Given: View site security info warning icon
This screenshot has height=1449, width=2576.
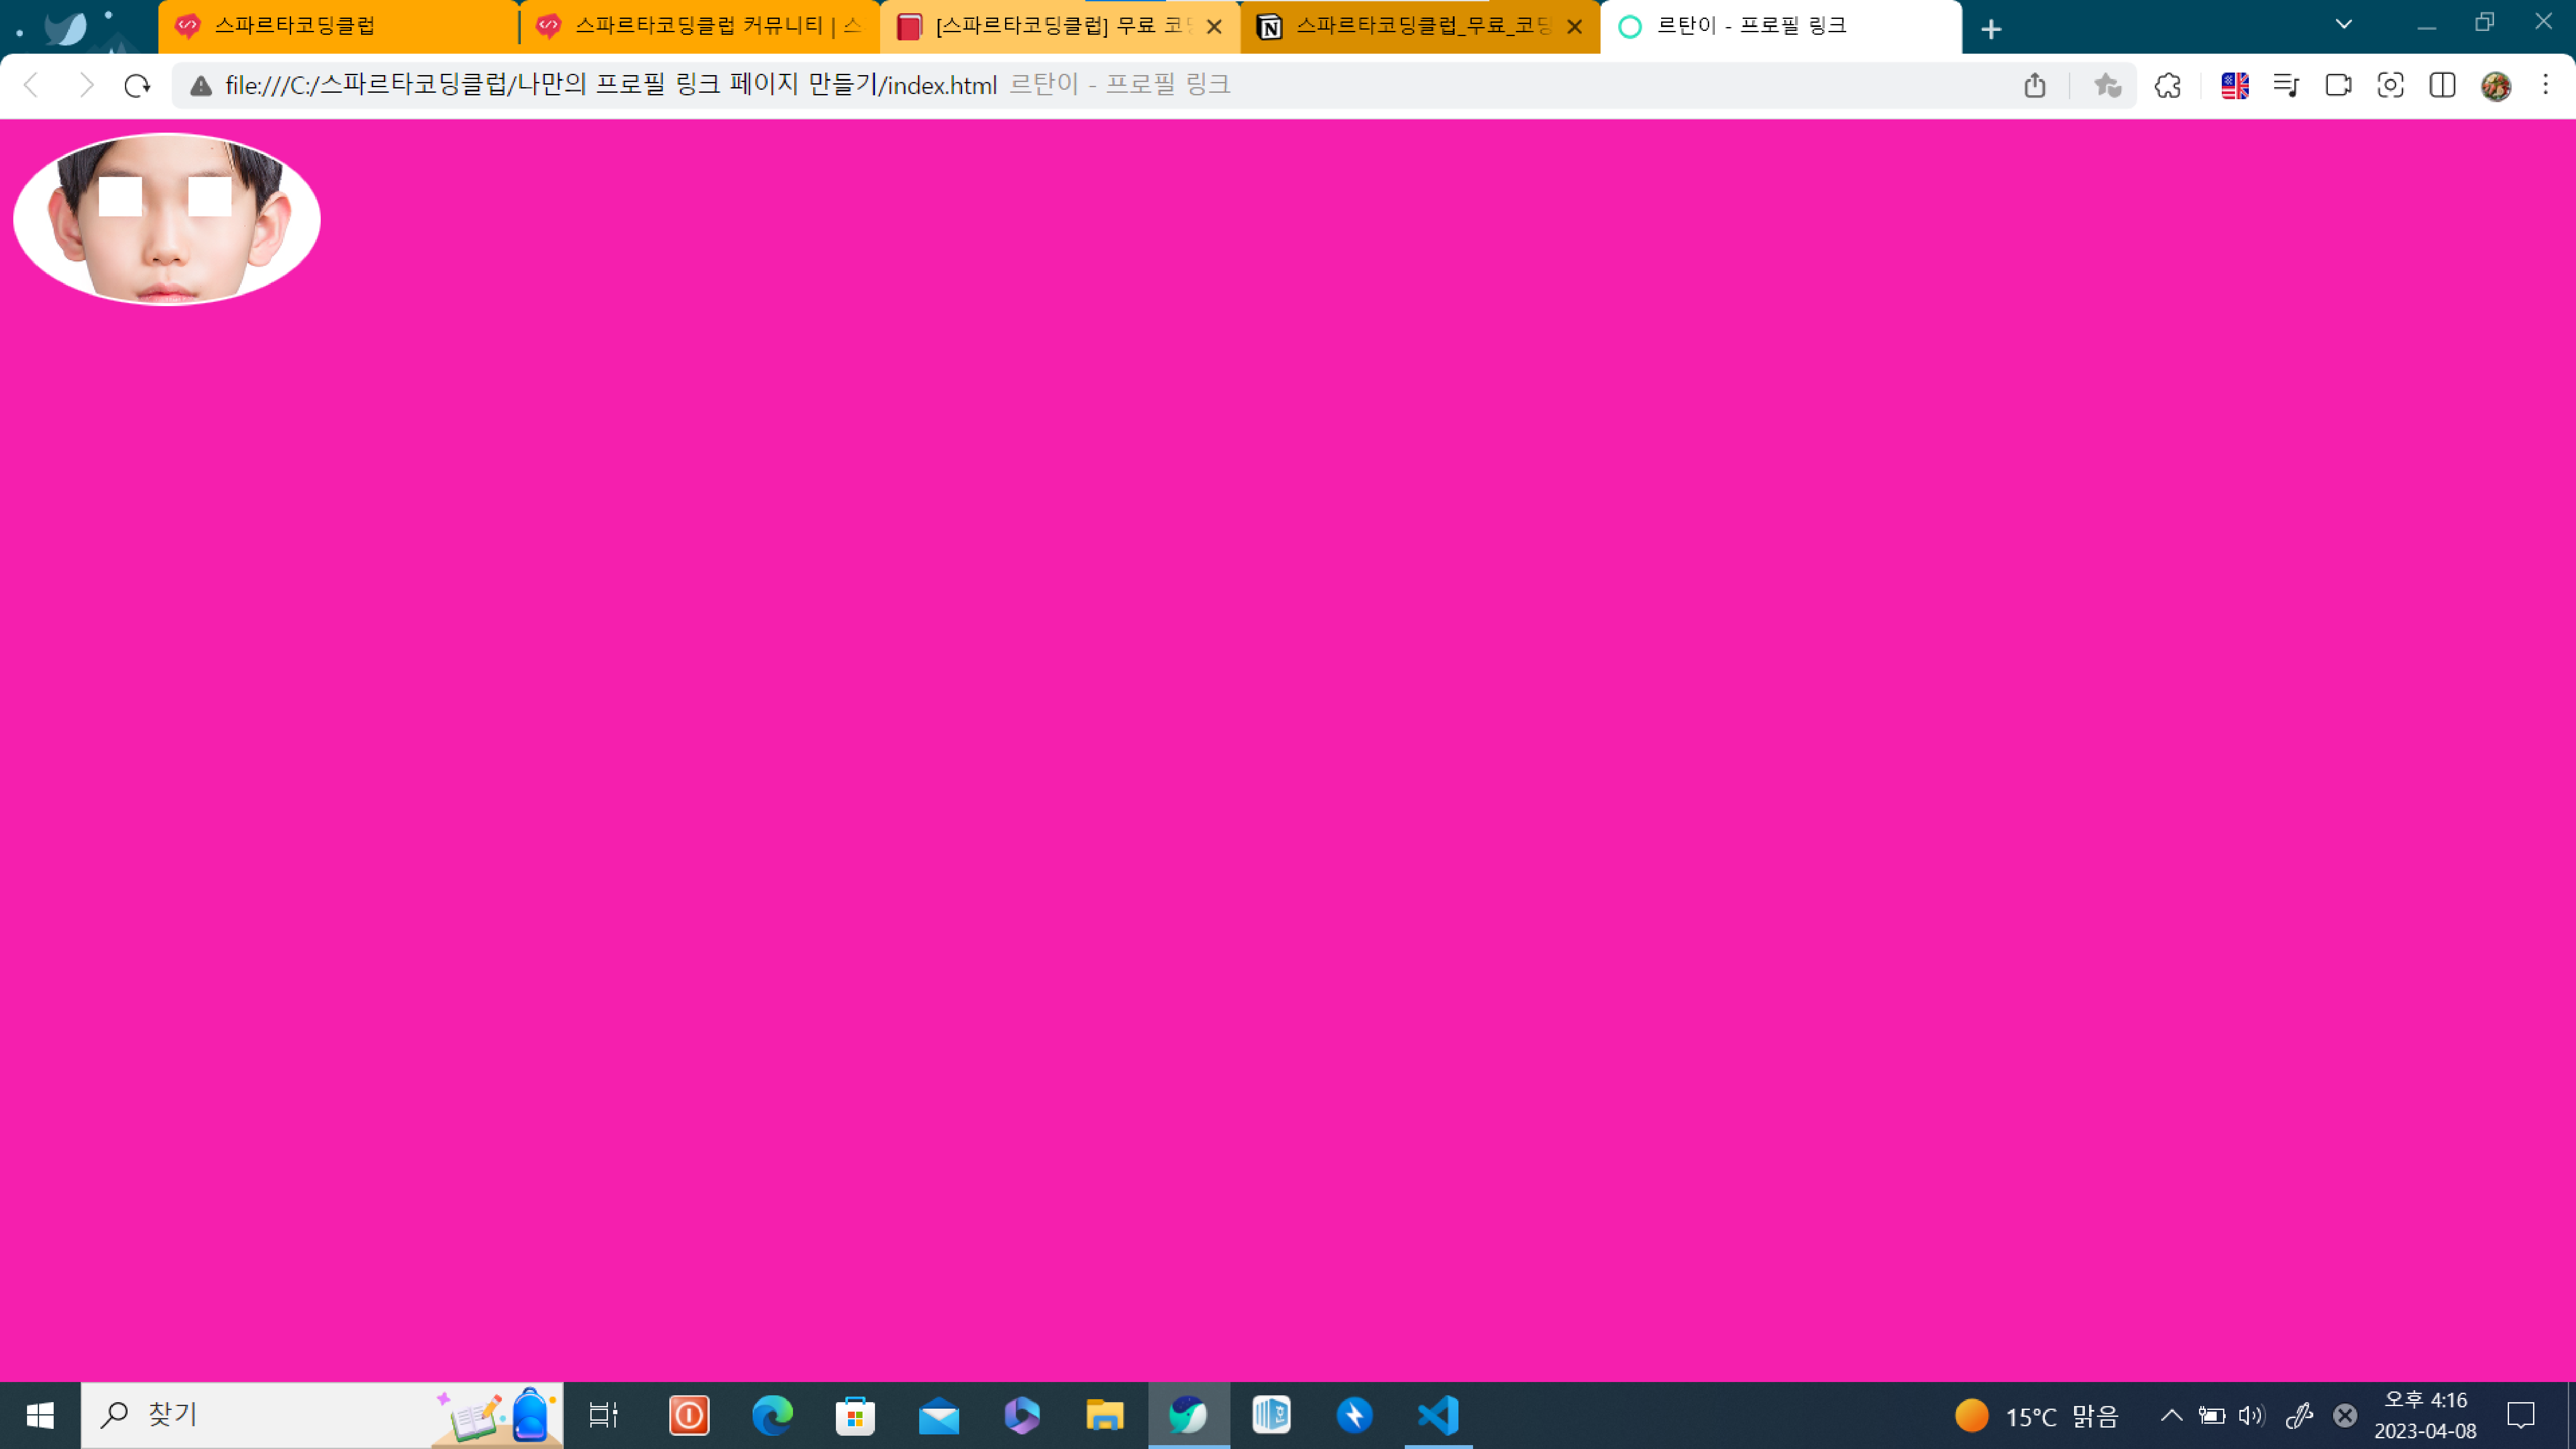Looking at the screenshot, I should point(201,86).
